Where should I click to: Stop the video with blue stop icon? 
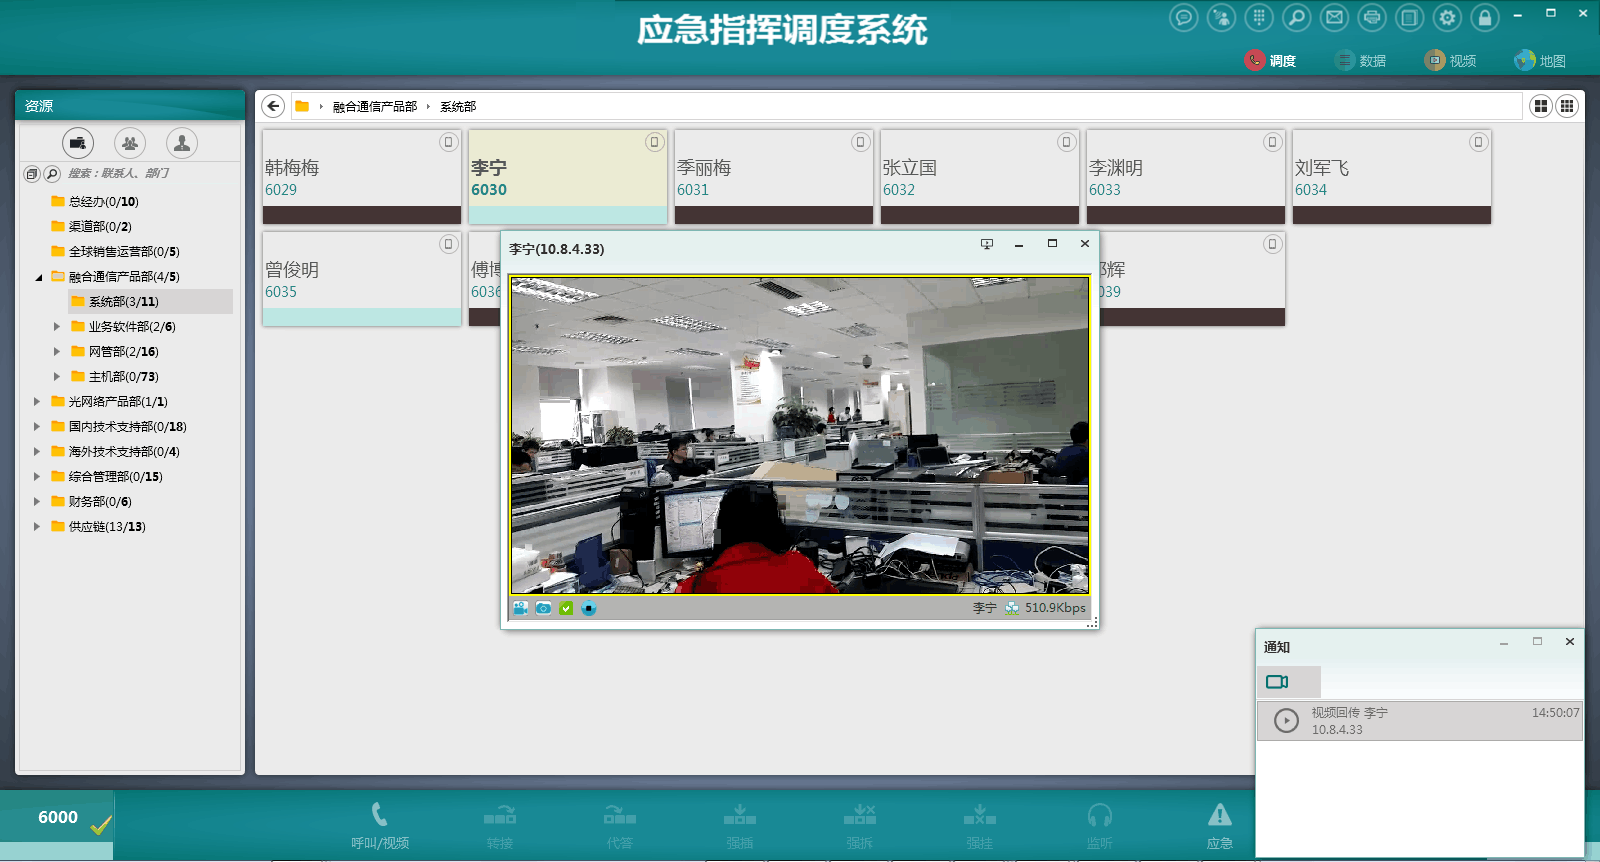(x=589, y=608)
